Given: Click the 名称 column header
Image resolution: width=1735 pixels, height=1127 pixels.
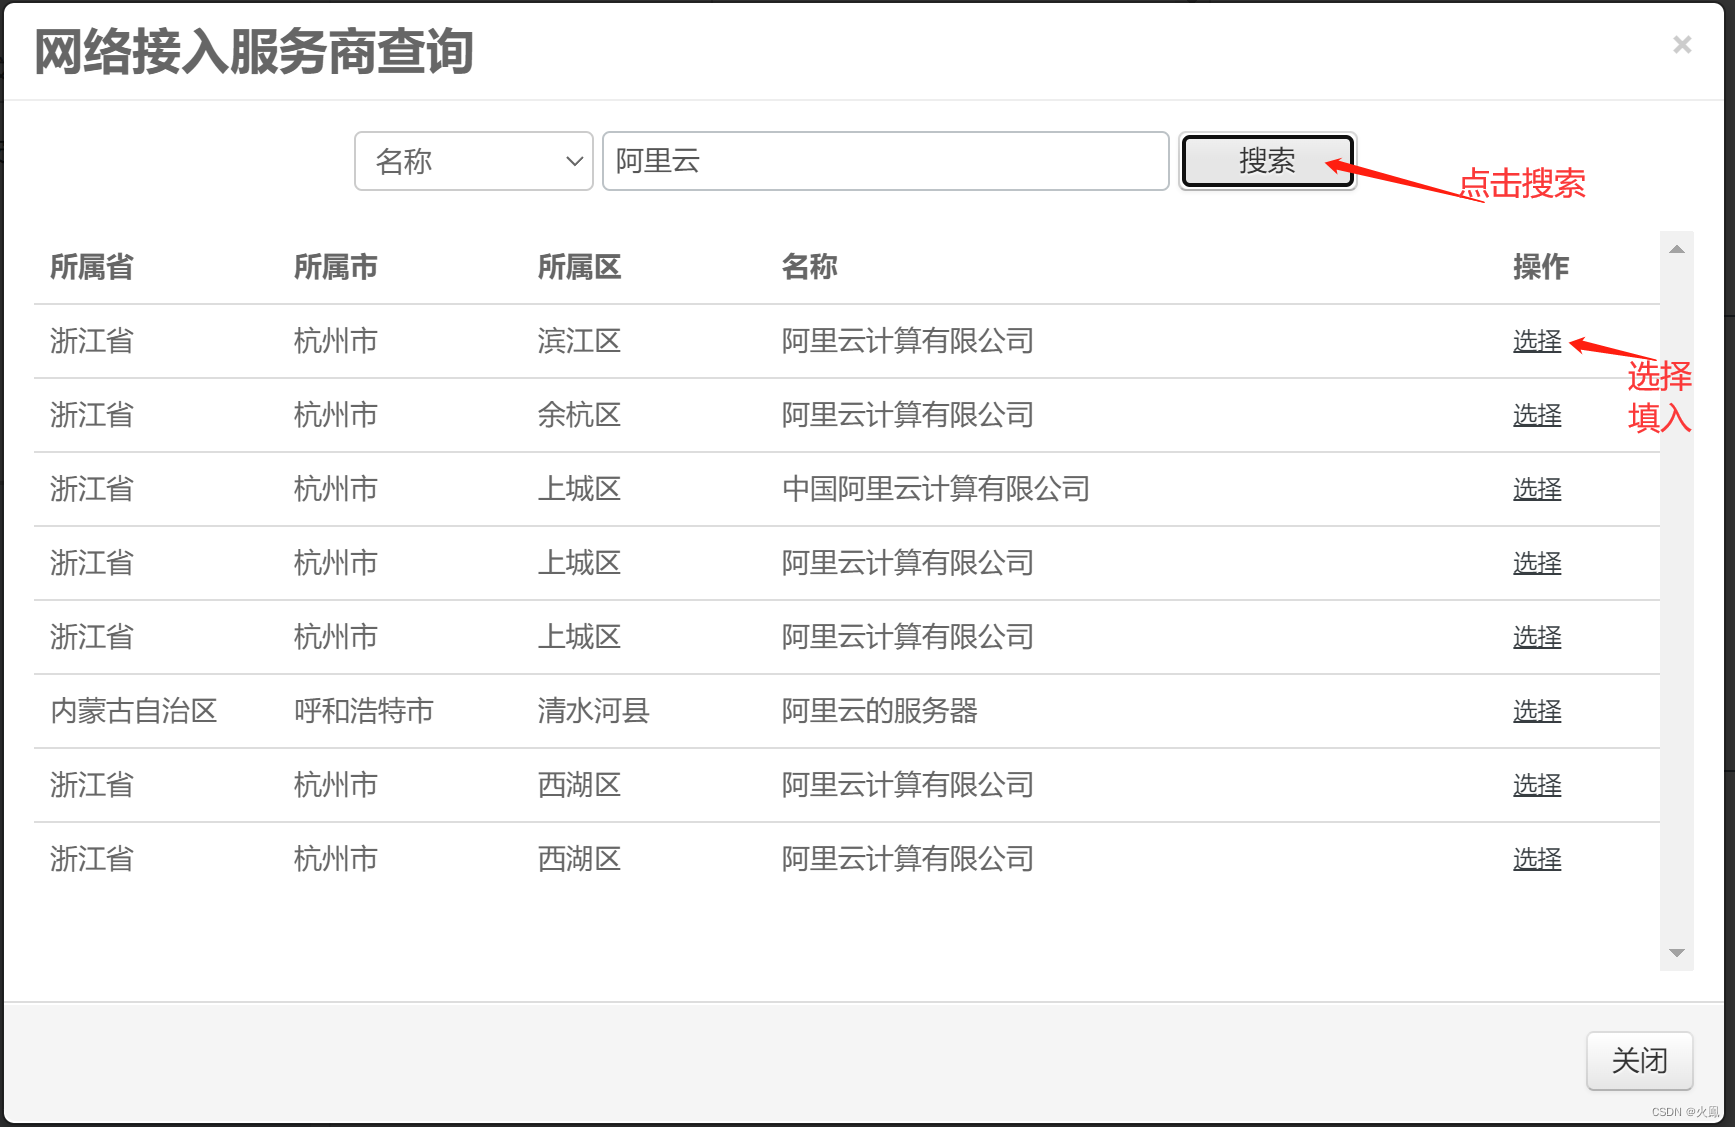Looking at the screenshot, I should pyautogui.click(x=810, y=267).
